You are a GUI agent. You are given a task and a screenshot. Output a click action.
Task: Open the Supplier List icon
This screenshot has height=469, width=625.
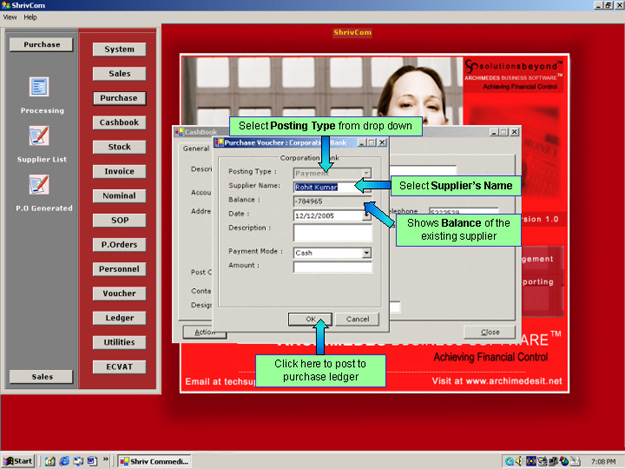pos(39,136)
